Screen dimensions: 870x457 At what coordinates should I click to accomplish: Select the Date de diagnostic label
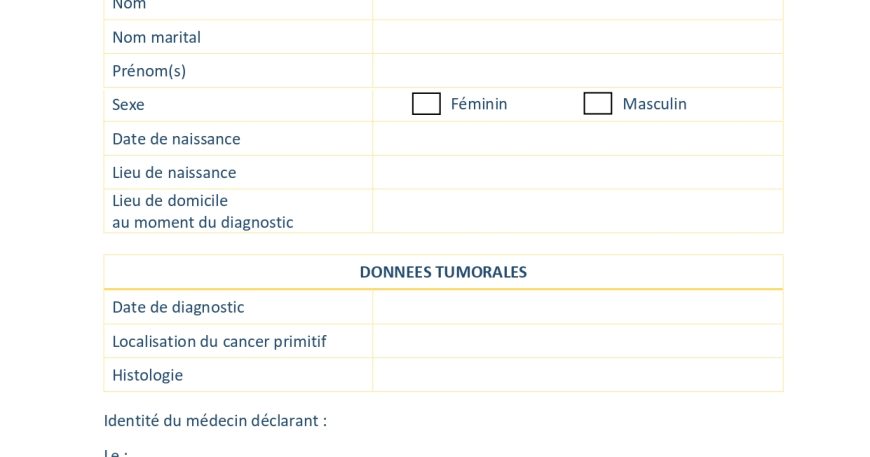click(x=178, y=307)
